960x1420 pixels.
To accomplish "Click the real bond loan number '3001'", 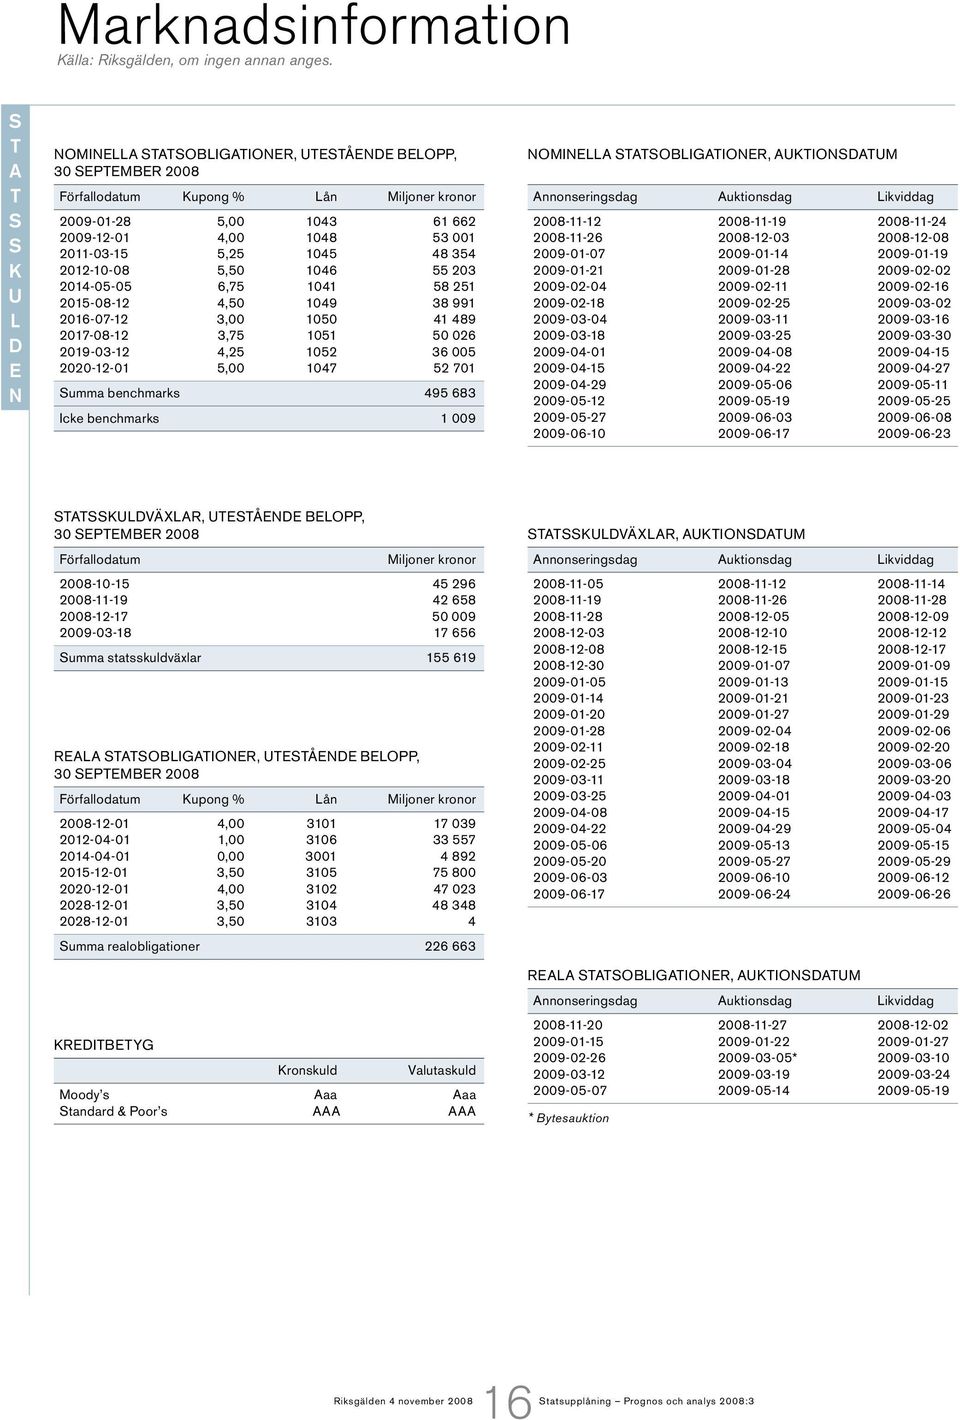I will click(x=321, y=856).
